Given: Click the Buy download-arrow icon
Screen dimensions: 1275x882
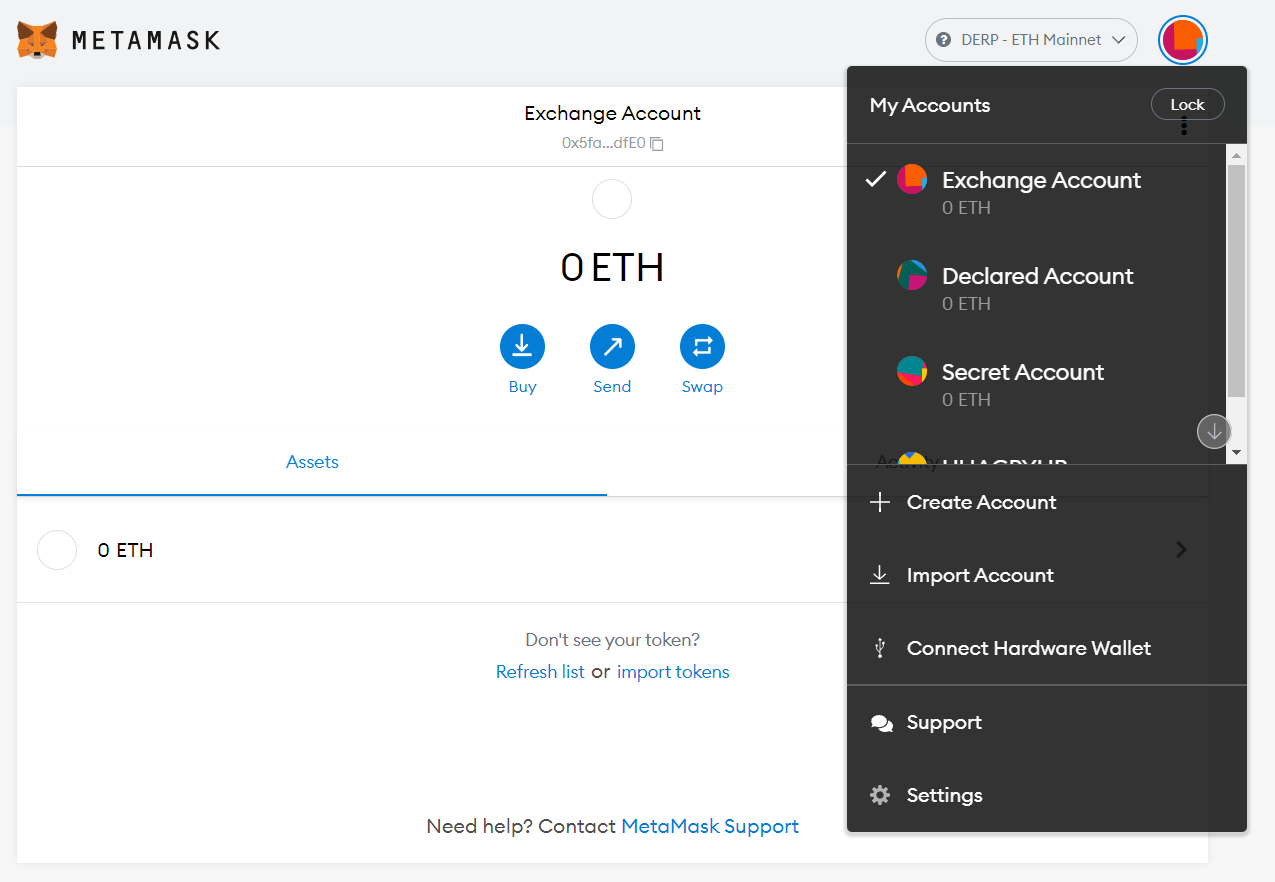Looking at the screenshot, I should 522,347.
